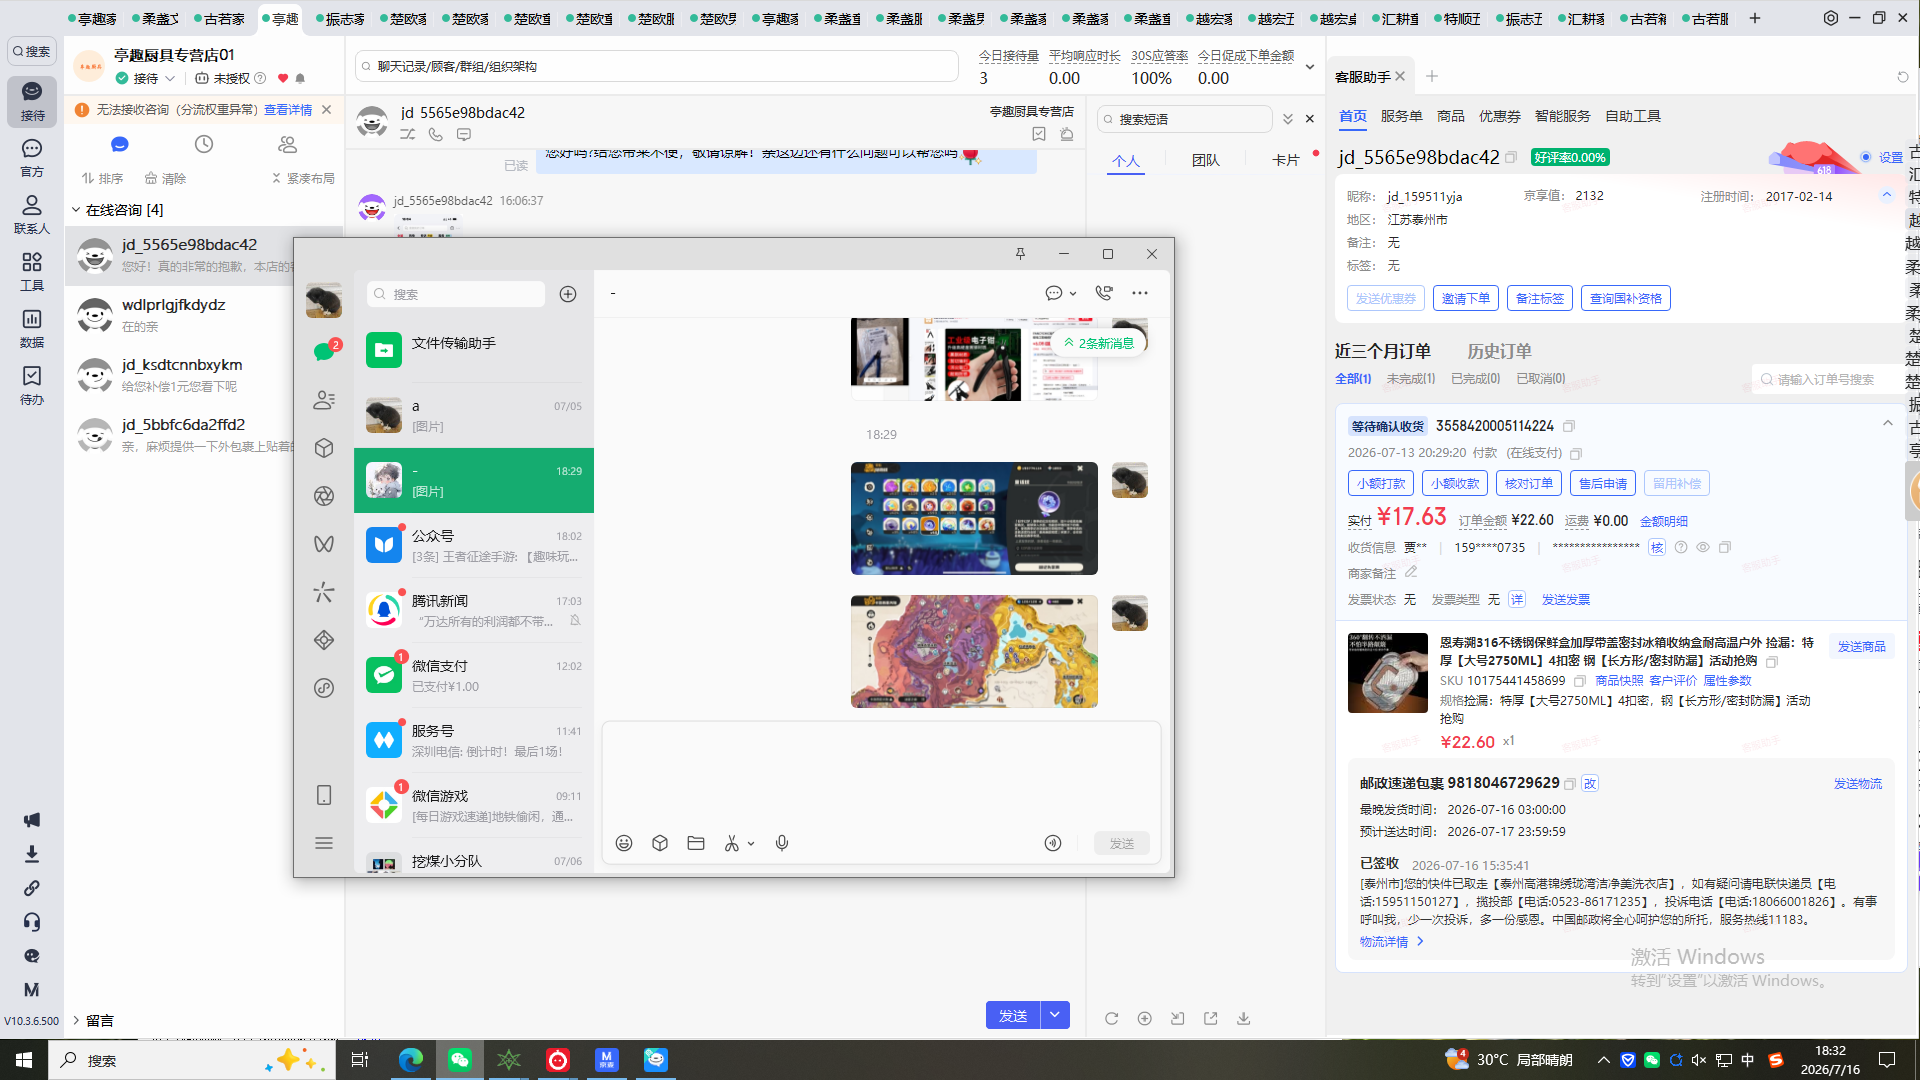Open the 数据 data sidebar icon
The image size is (1920, 1080).
click(x=32, y=328)
